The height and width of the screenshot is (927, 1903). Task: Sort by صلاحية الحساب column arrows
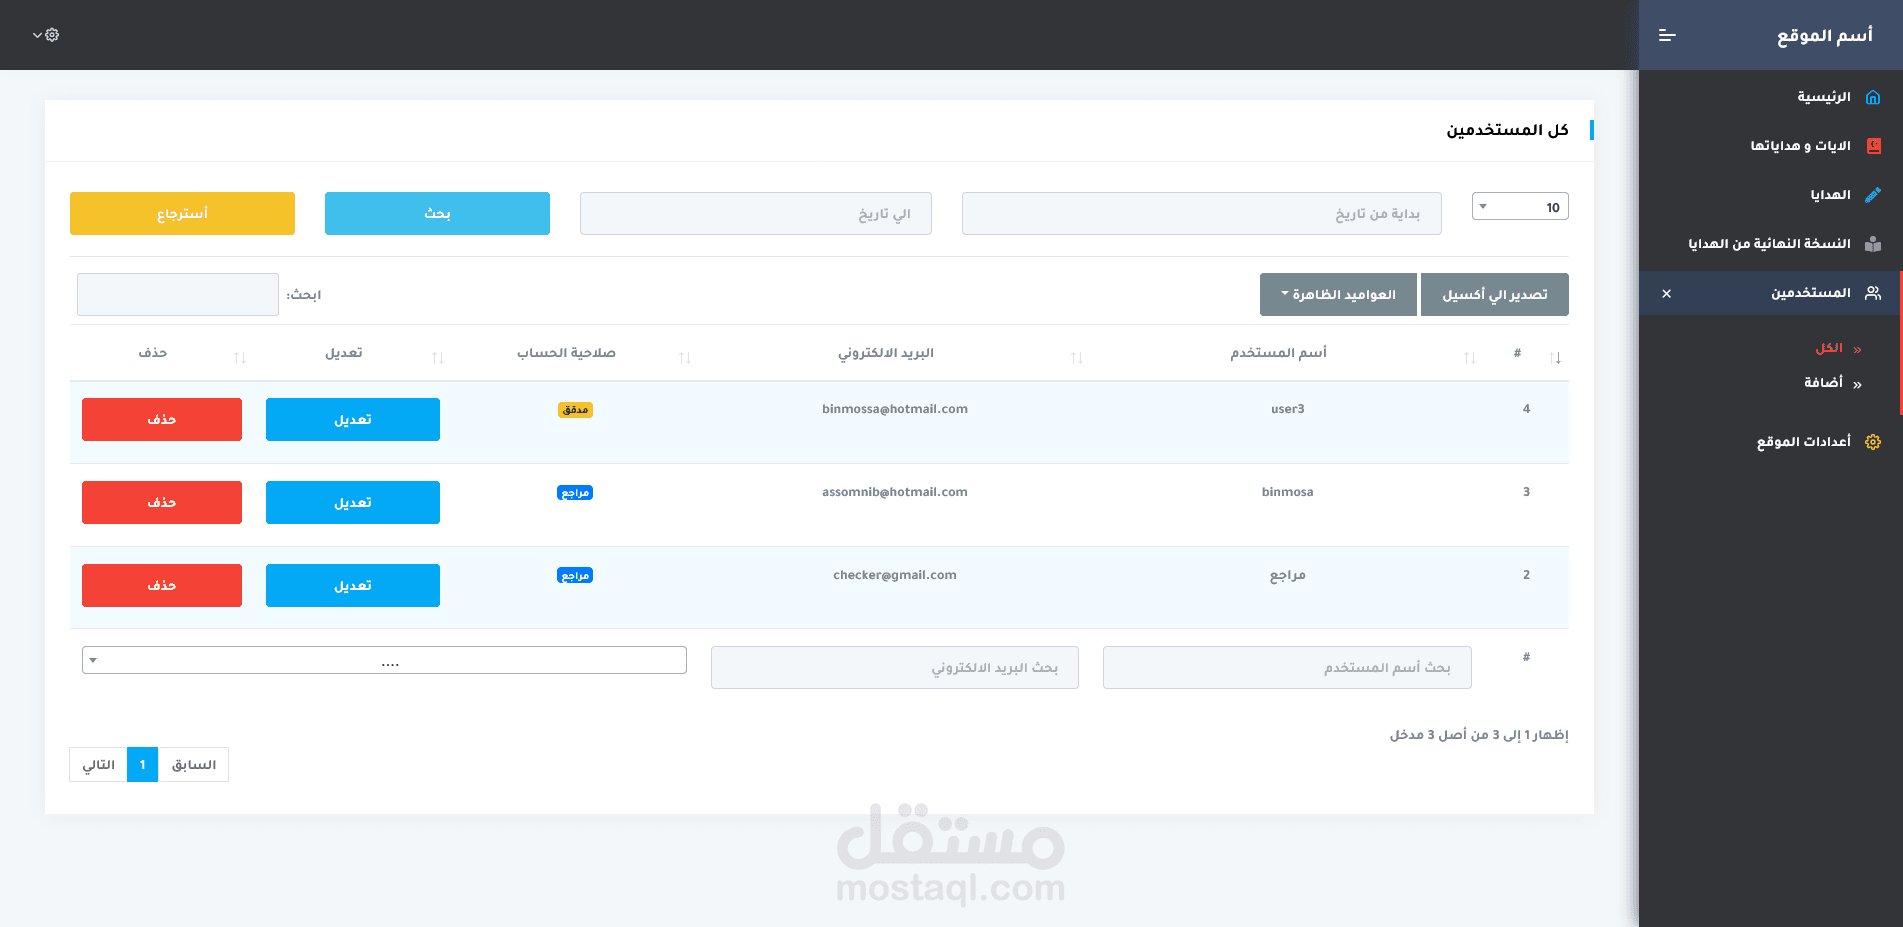click(x=685, y=358)
